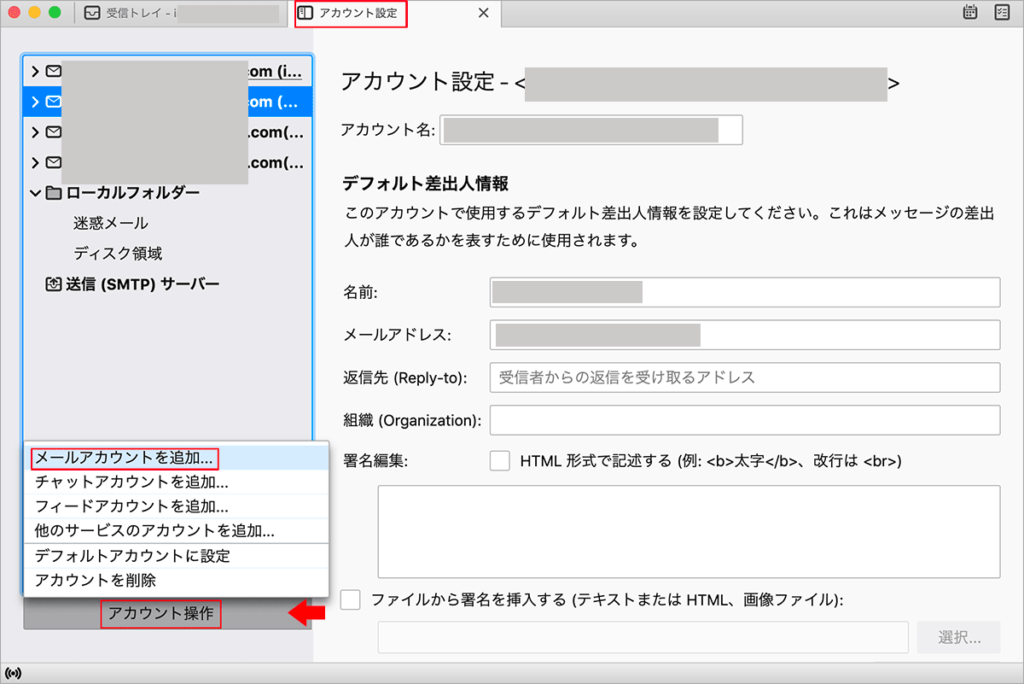Click the connection status icon in status bar
This screenshot has height=684, width=1024.
coord(13,672)
